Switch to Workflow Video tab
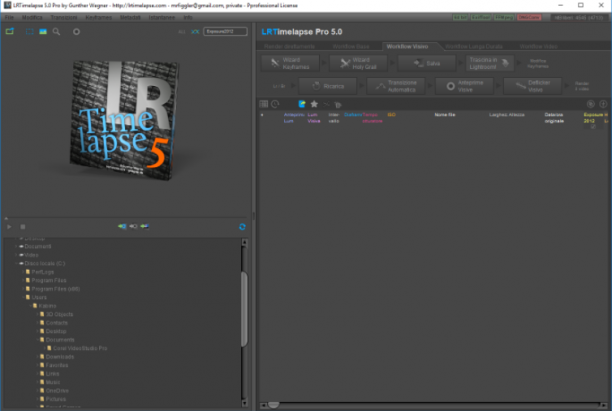This screenshot has height=411, width=612. pyautogui.click(x=538, y=46)
